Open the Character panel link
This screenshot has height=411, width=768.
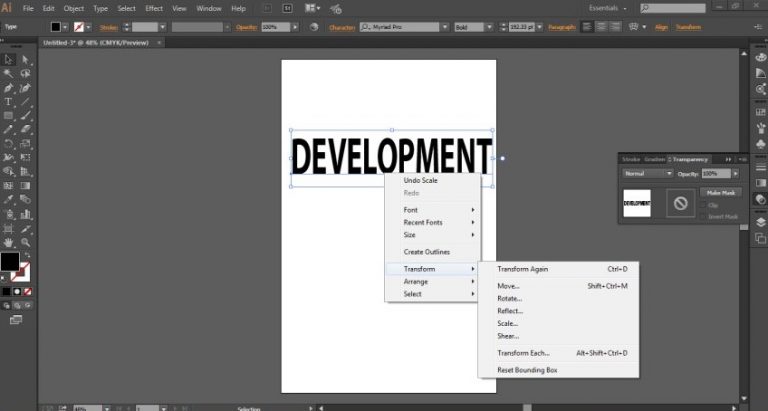[342, 27]
